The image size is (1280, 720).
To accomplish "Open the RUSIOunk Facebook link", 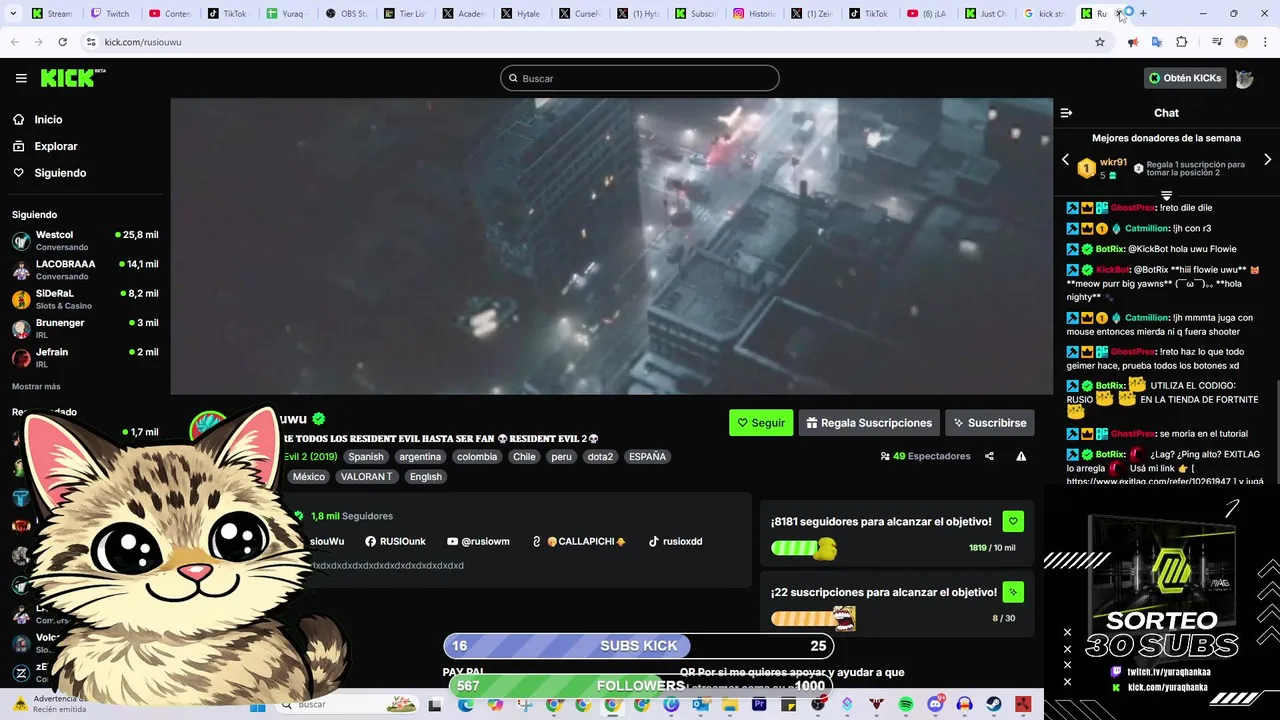I will tap(395, 541).
